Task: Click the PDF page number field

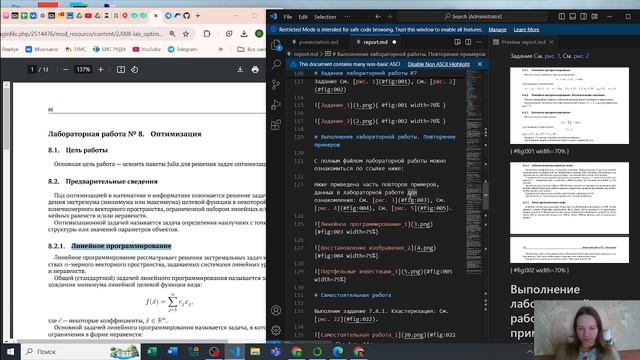Action: pyautogui.click(x=32, y=70)
